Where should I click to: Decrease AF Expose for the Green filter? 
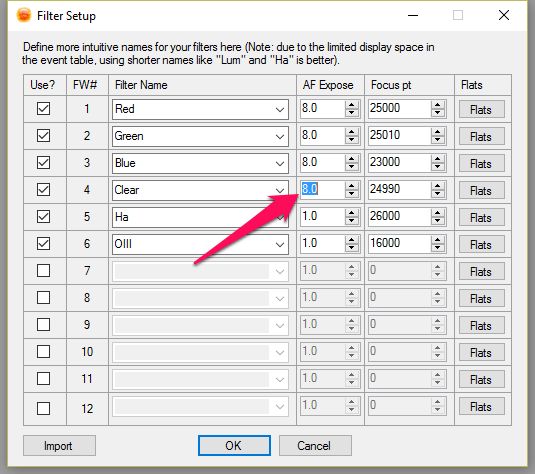click(x=351, y=140)
